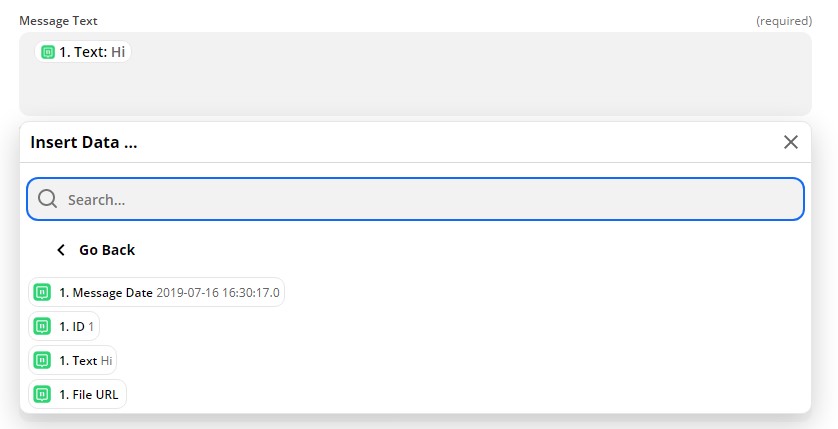Click the empty area of the Message Text field

tap(415, 85)
